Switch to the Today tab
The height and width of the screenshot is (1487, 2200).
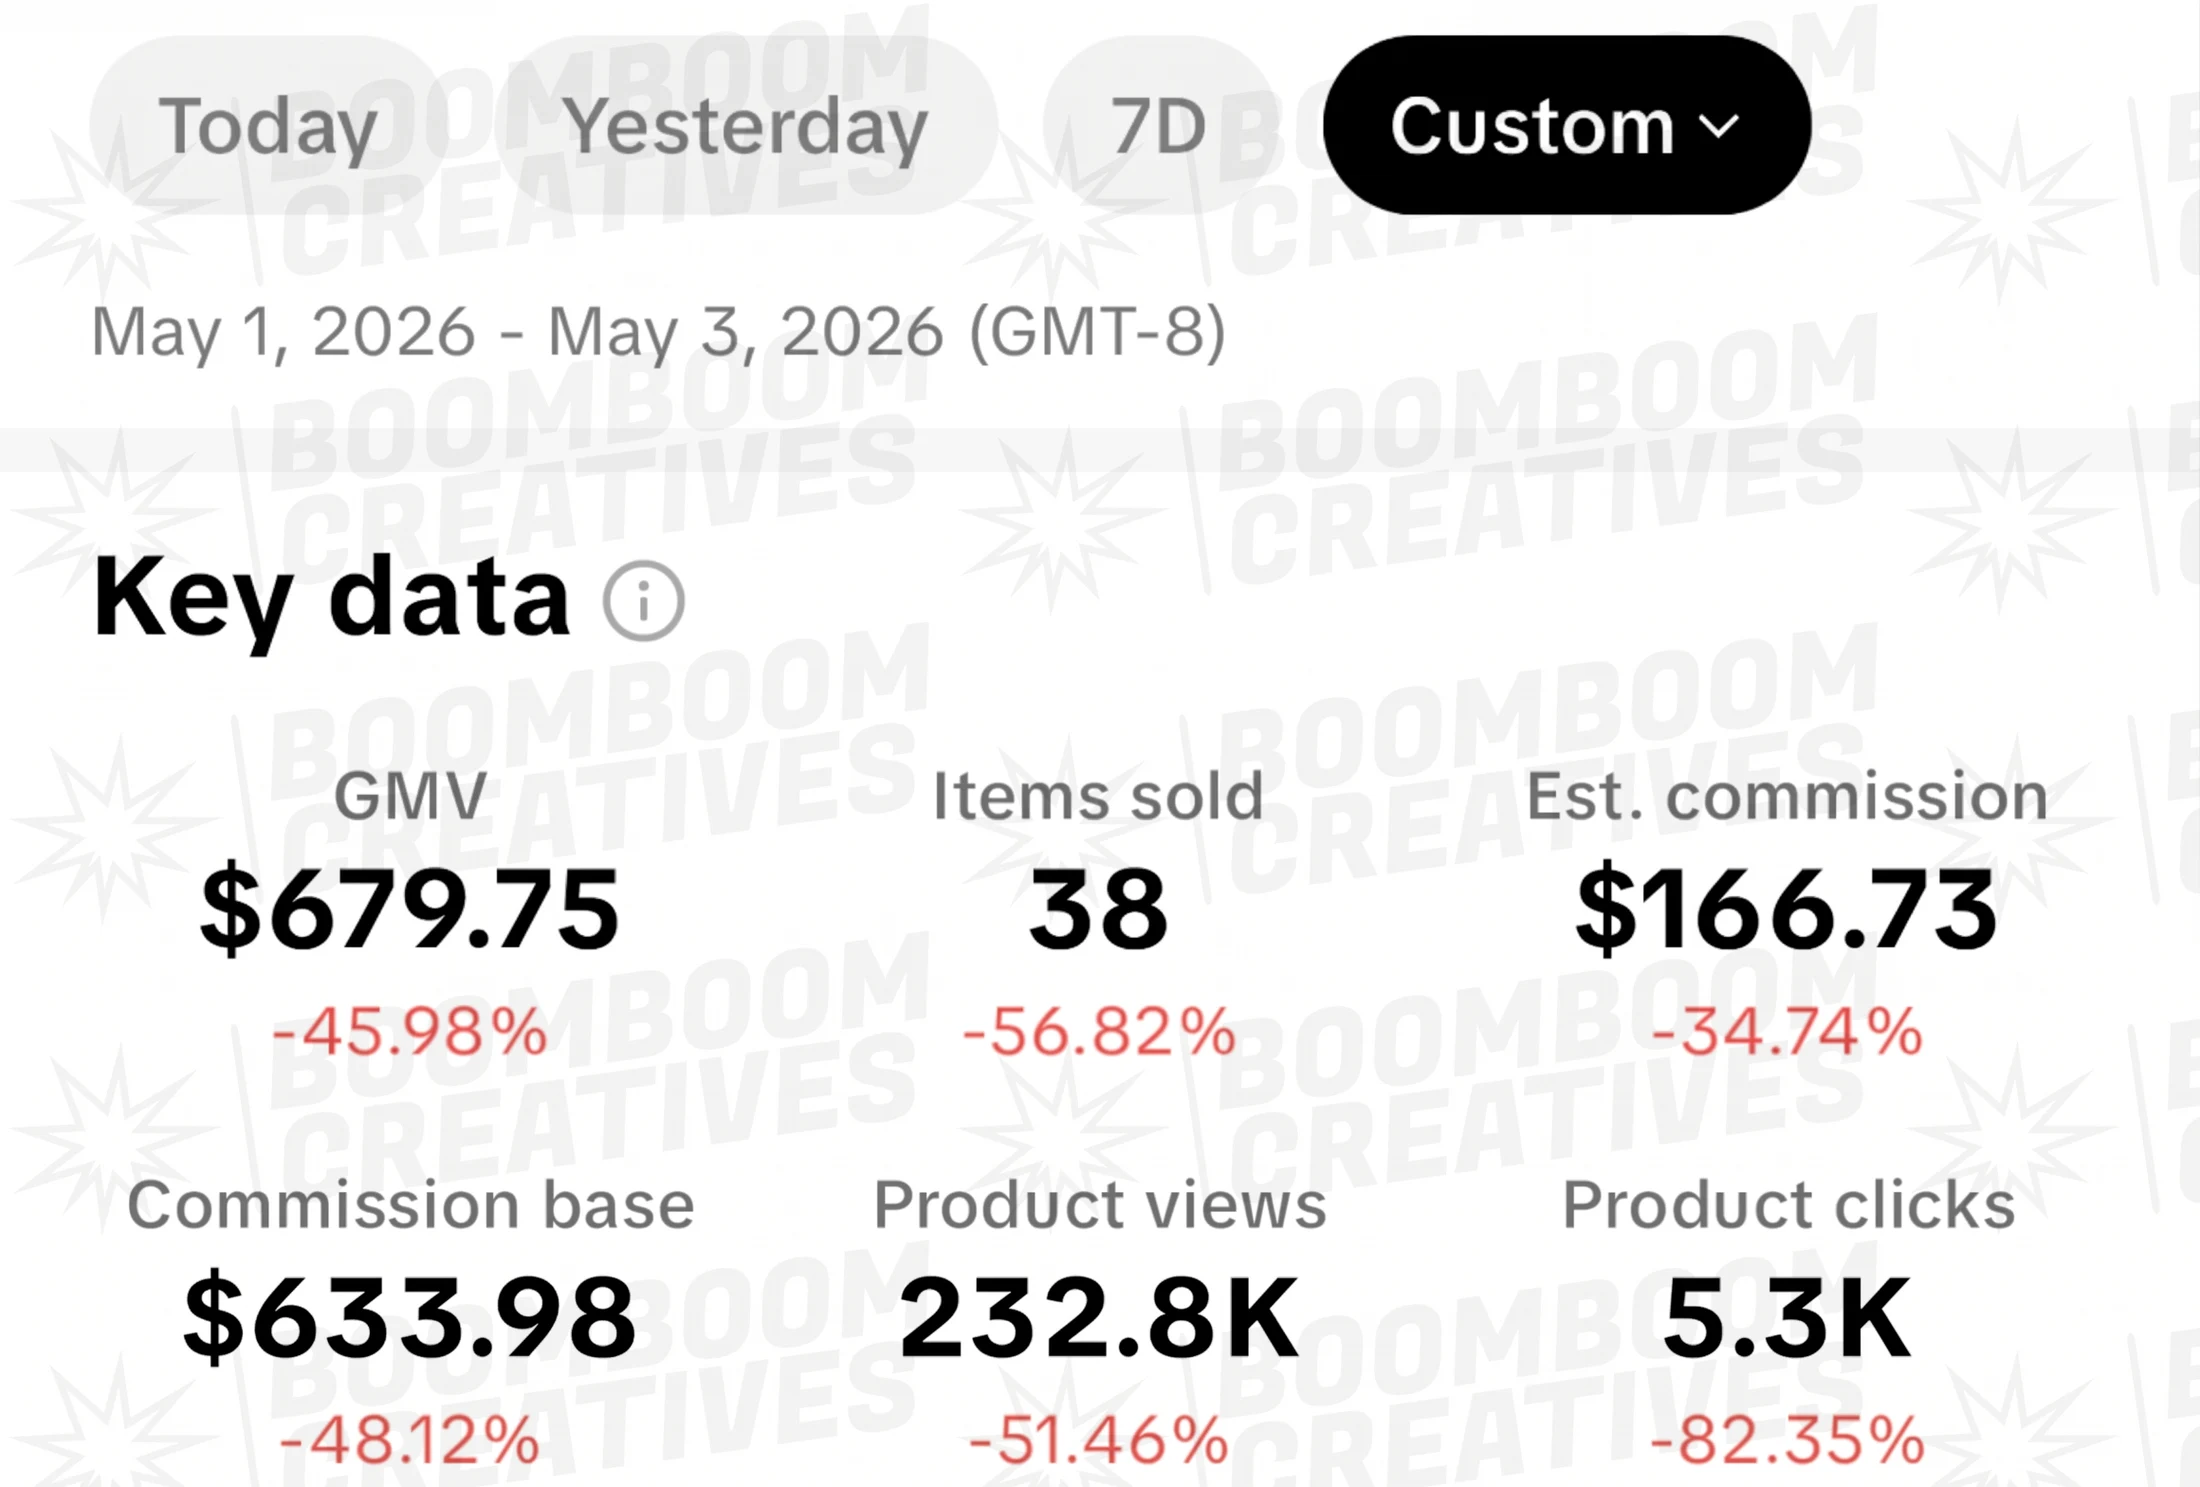click(x=268, y=125)
